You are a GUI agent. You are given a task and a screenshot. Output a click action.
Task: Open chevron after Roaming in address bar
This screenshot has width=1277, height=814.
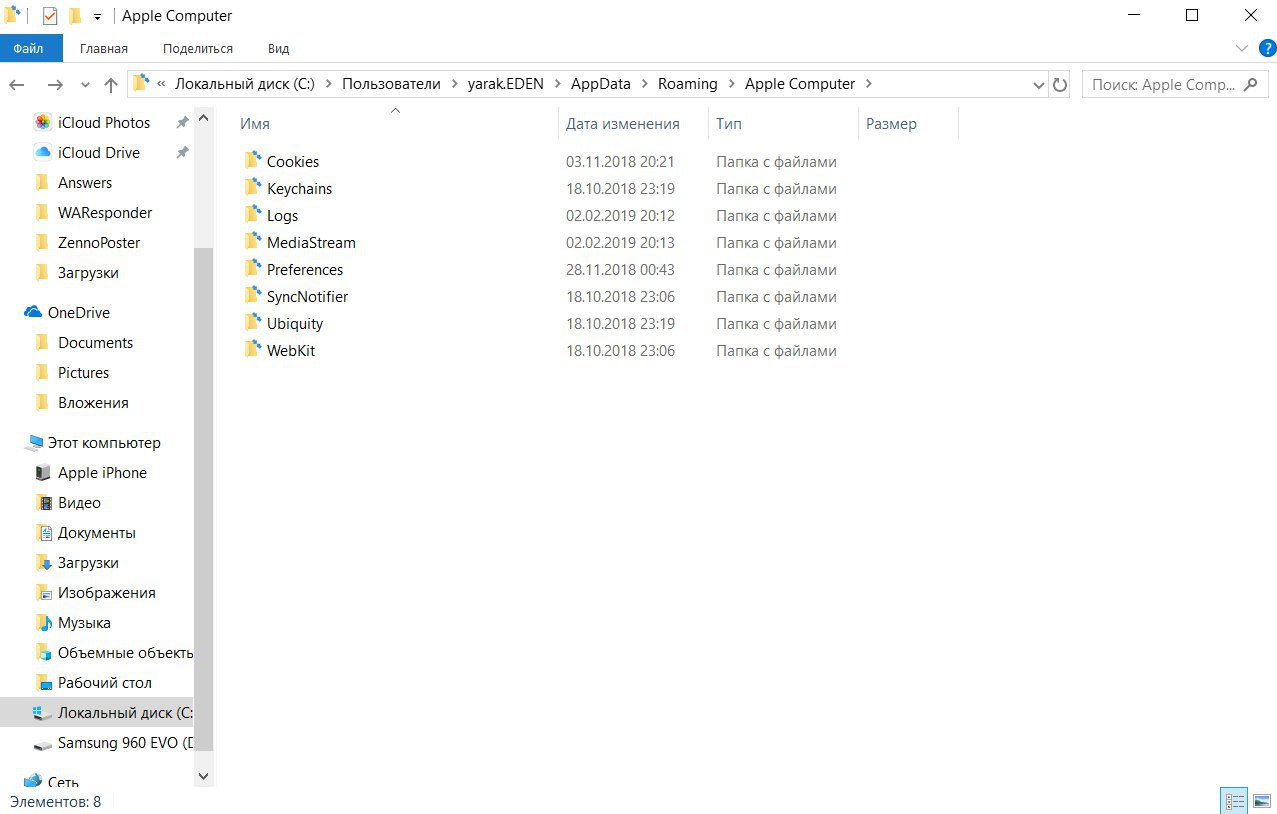pos(731,84)
